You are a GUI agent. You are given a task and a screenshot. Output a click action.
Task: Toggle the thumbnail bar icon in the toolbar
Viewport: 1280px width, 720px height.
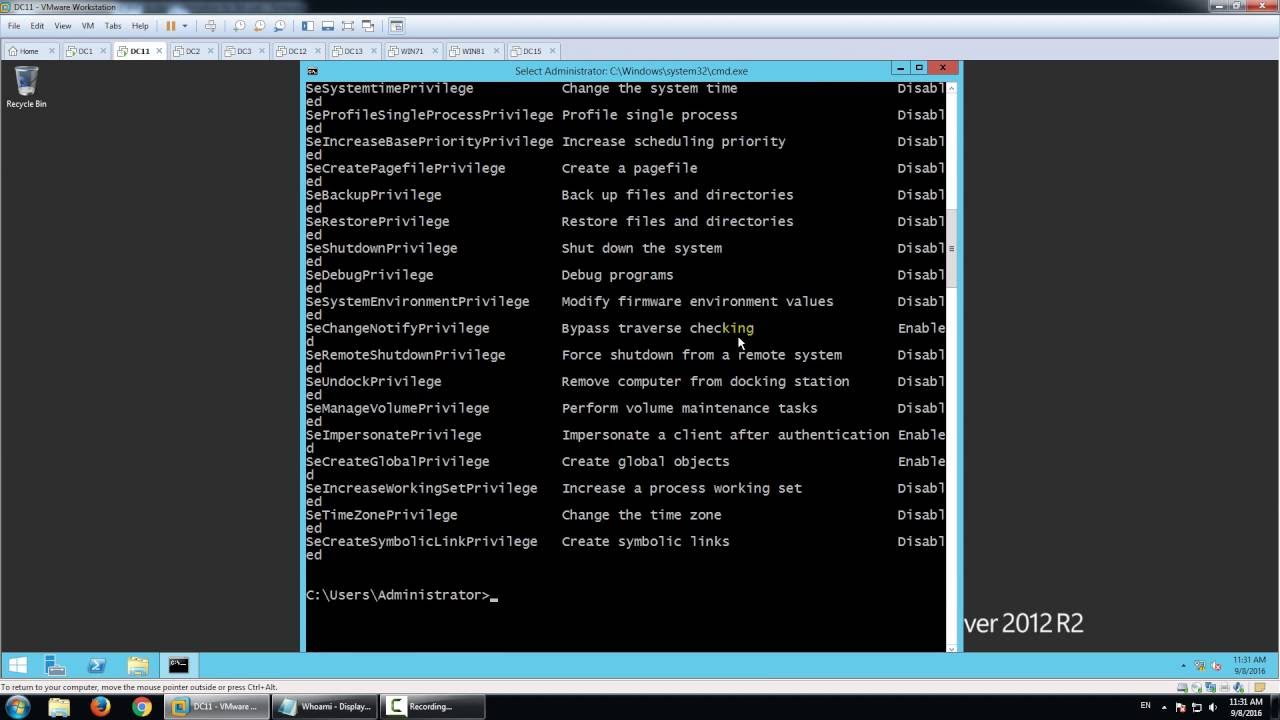pos(328,26)
